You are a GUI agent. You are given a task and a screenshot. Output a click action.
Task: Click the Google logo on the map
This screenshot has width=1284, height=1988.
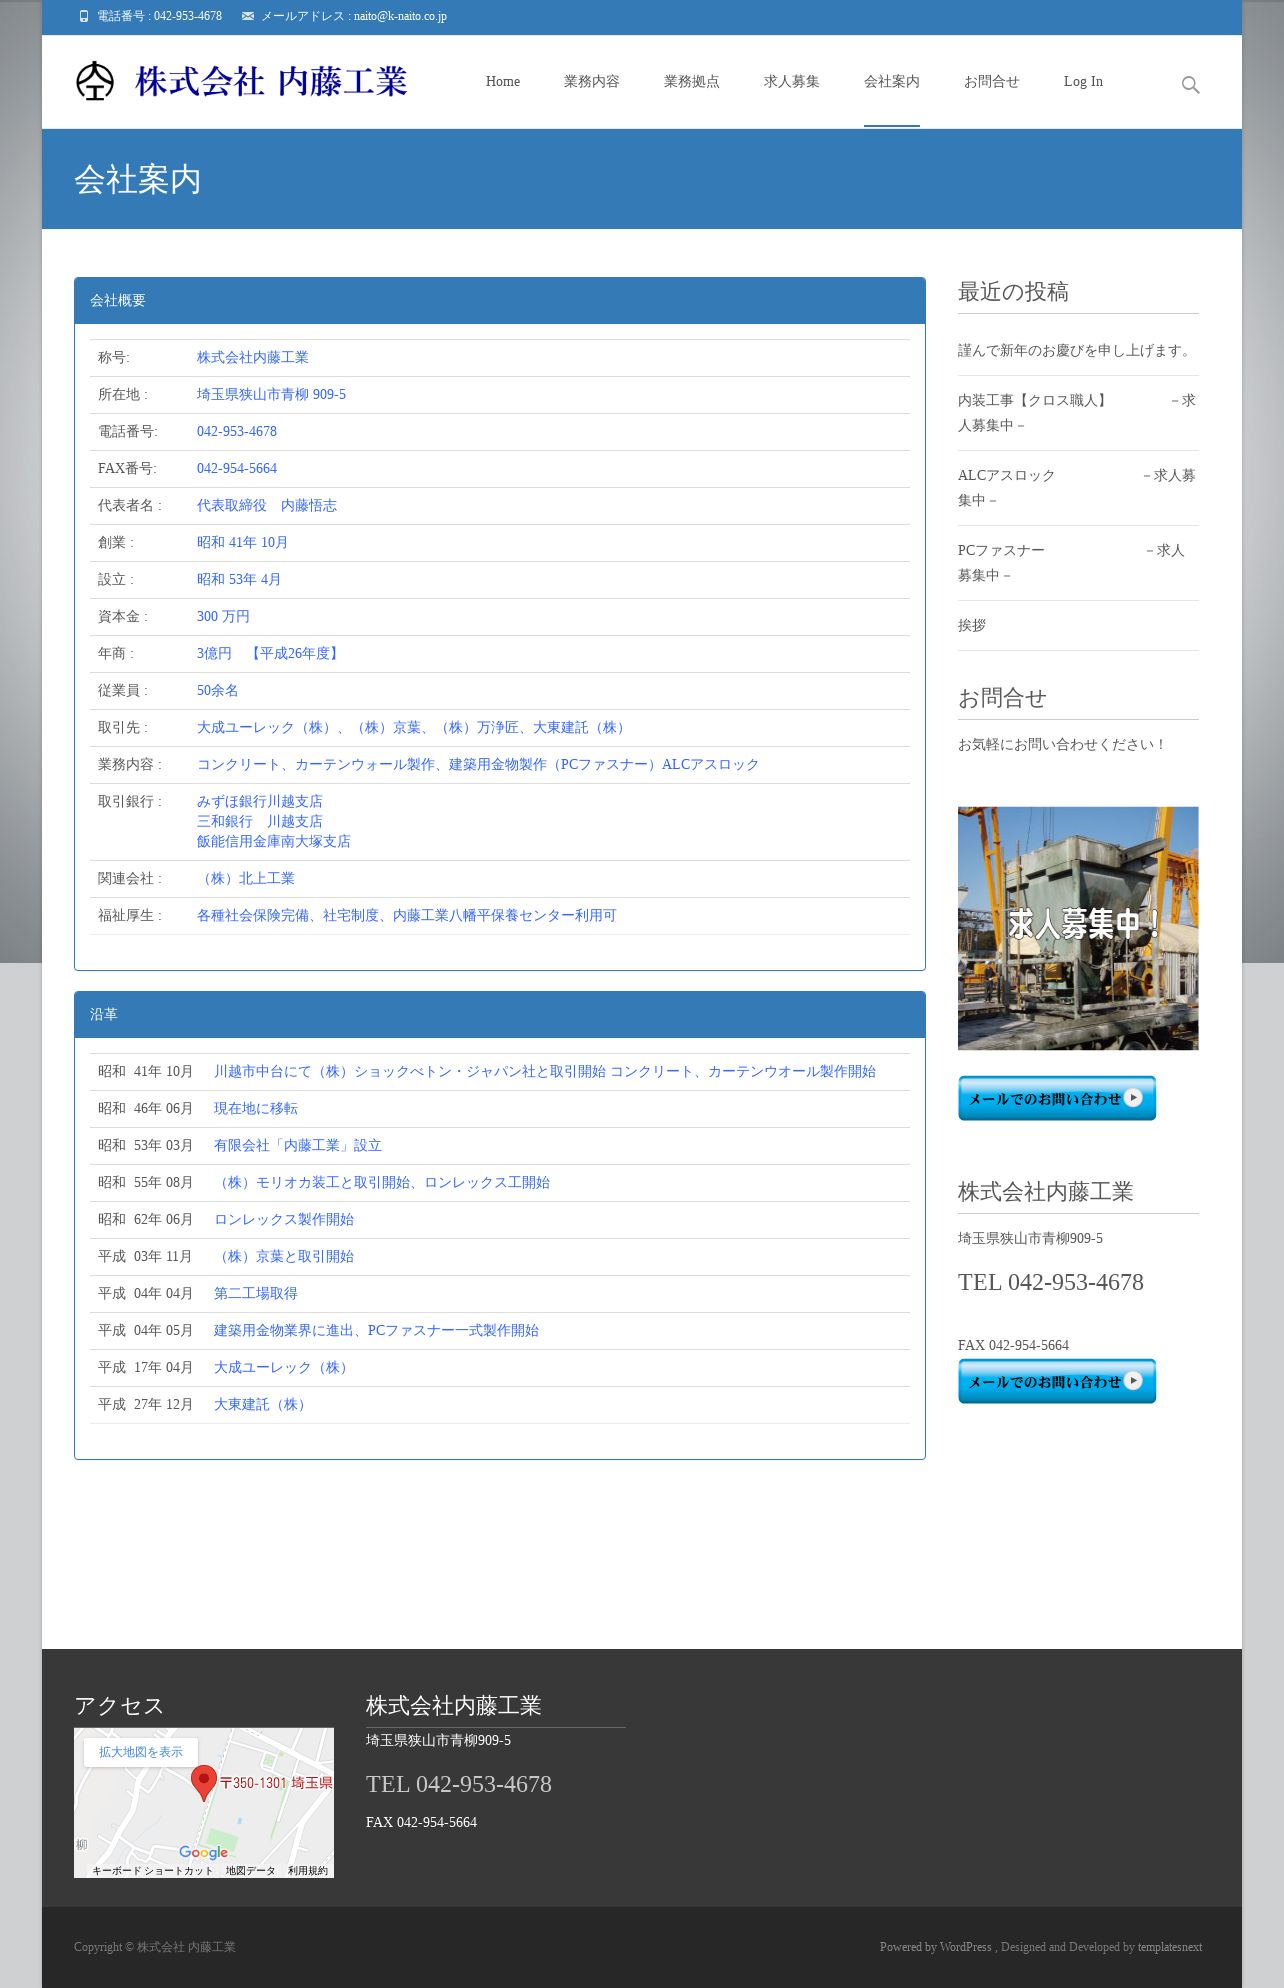click(x=204, y=1852)
